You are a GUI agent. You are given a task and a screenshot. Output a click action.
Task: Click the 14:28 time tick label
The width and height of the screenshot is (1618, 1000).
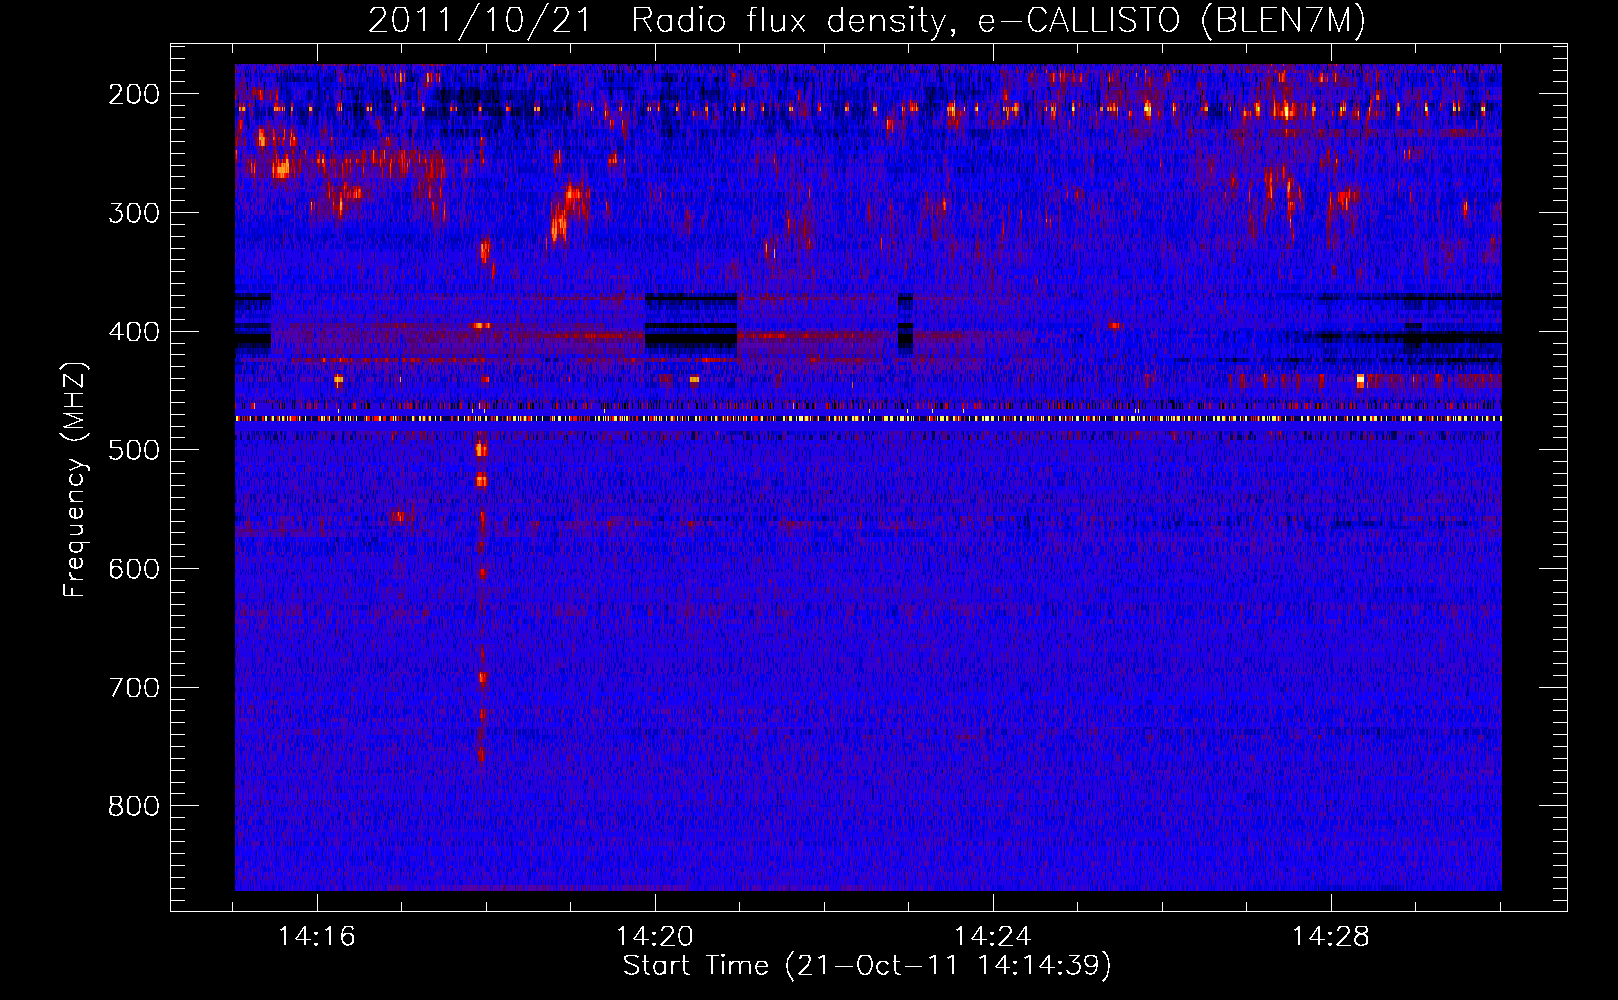point(1331,937)
